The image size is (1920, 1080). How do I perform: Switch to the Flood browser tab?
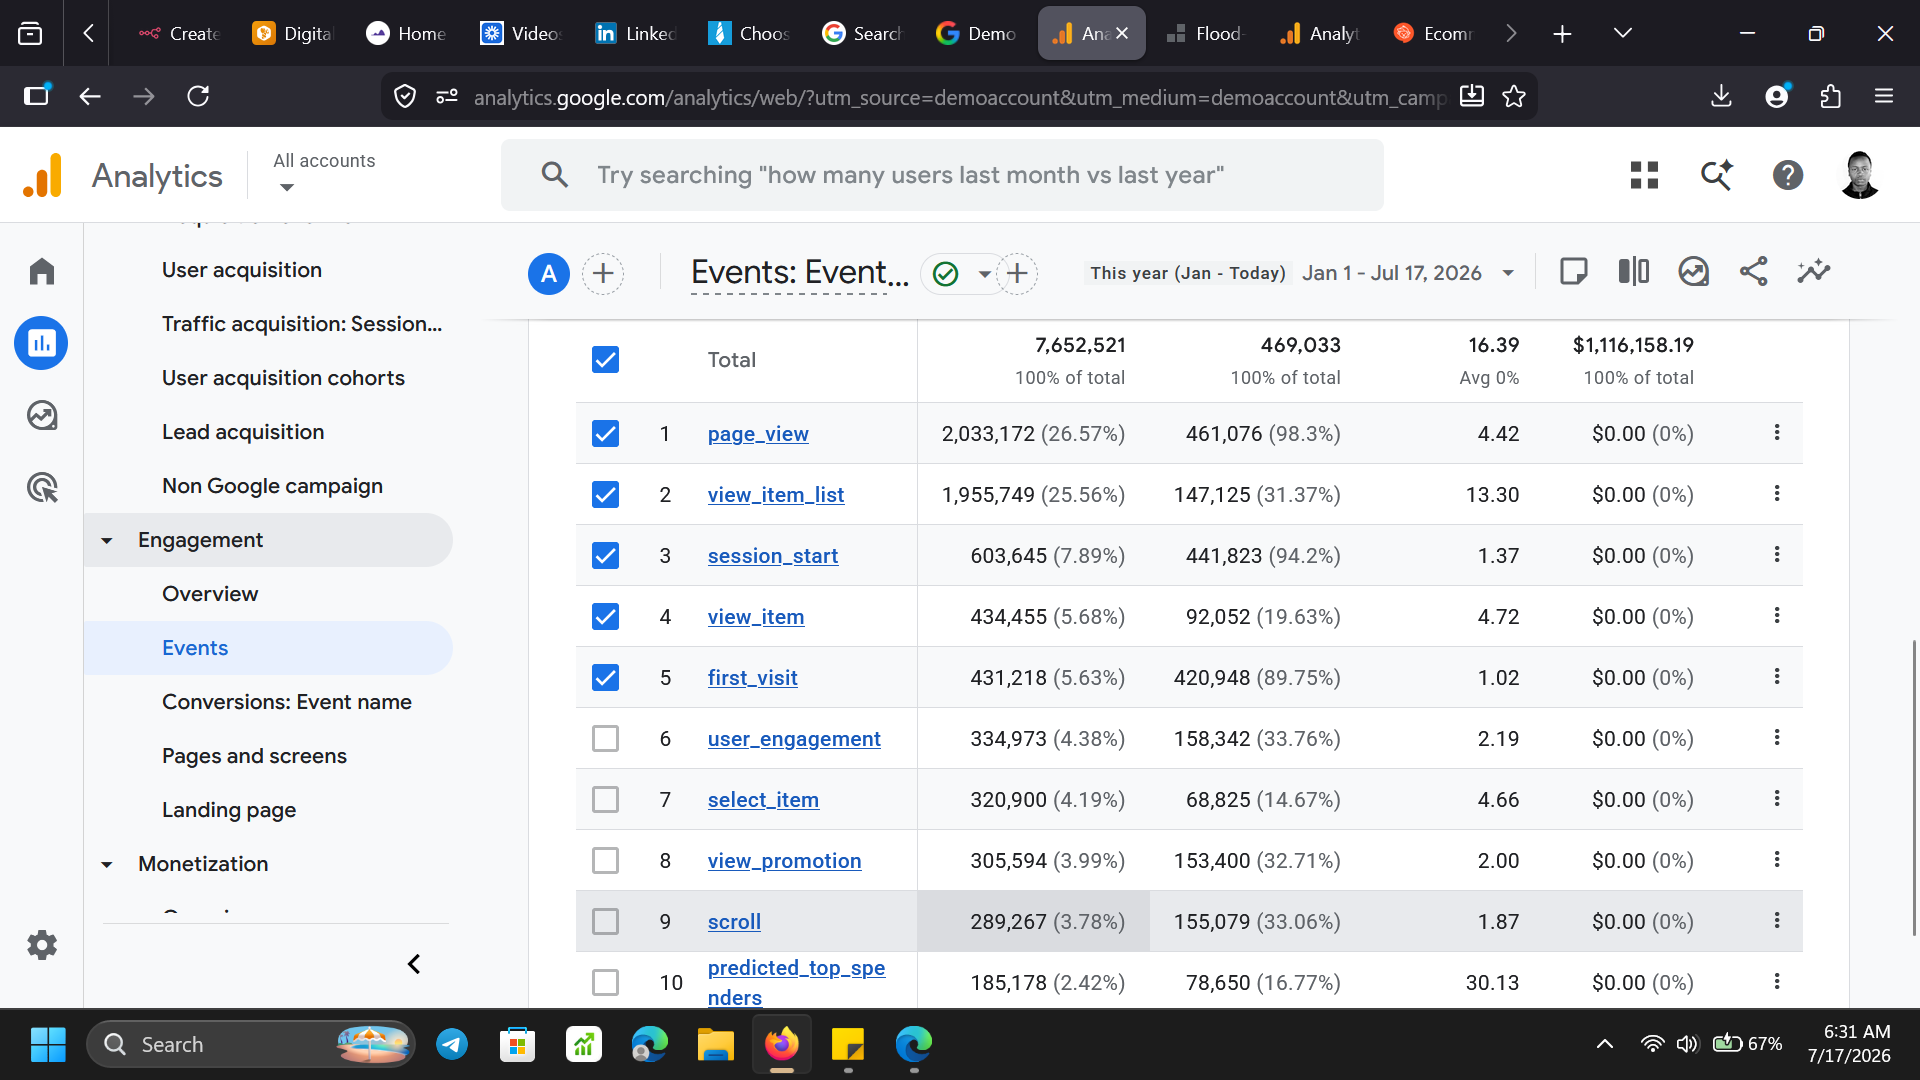[1205, 33]
